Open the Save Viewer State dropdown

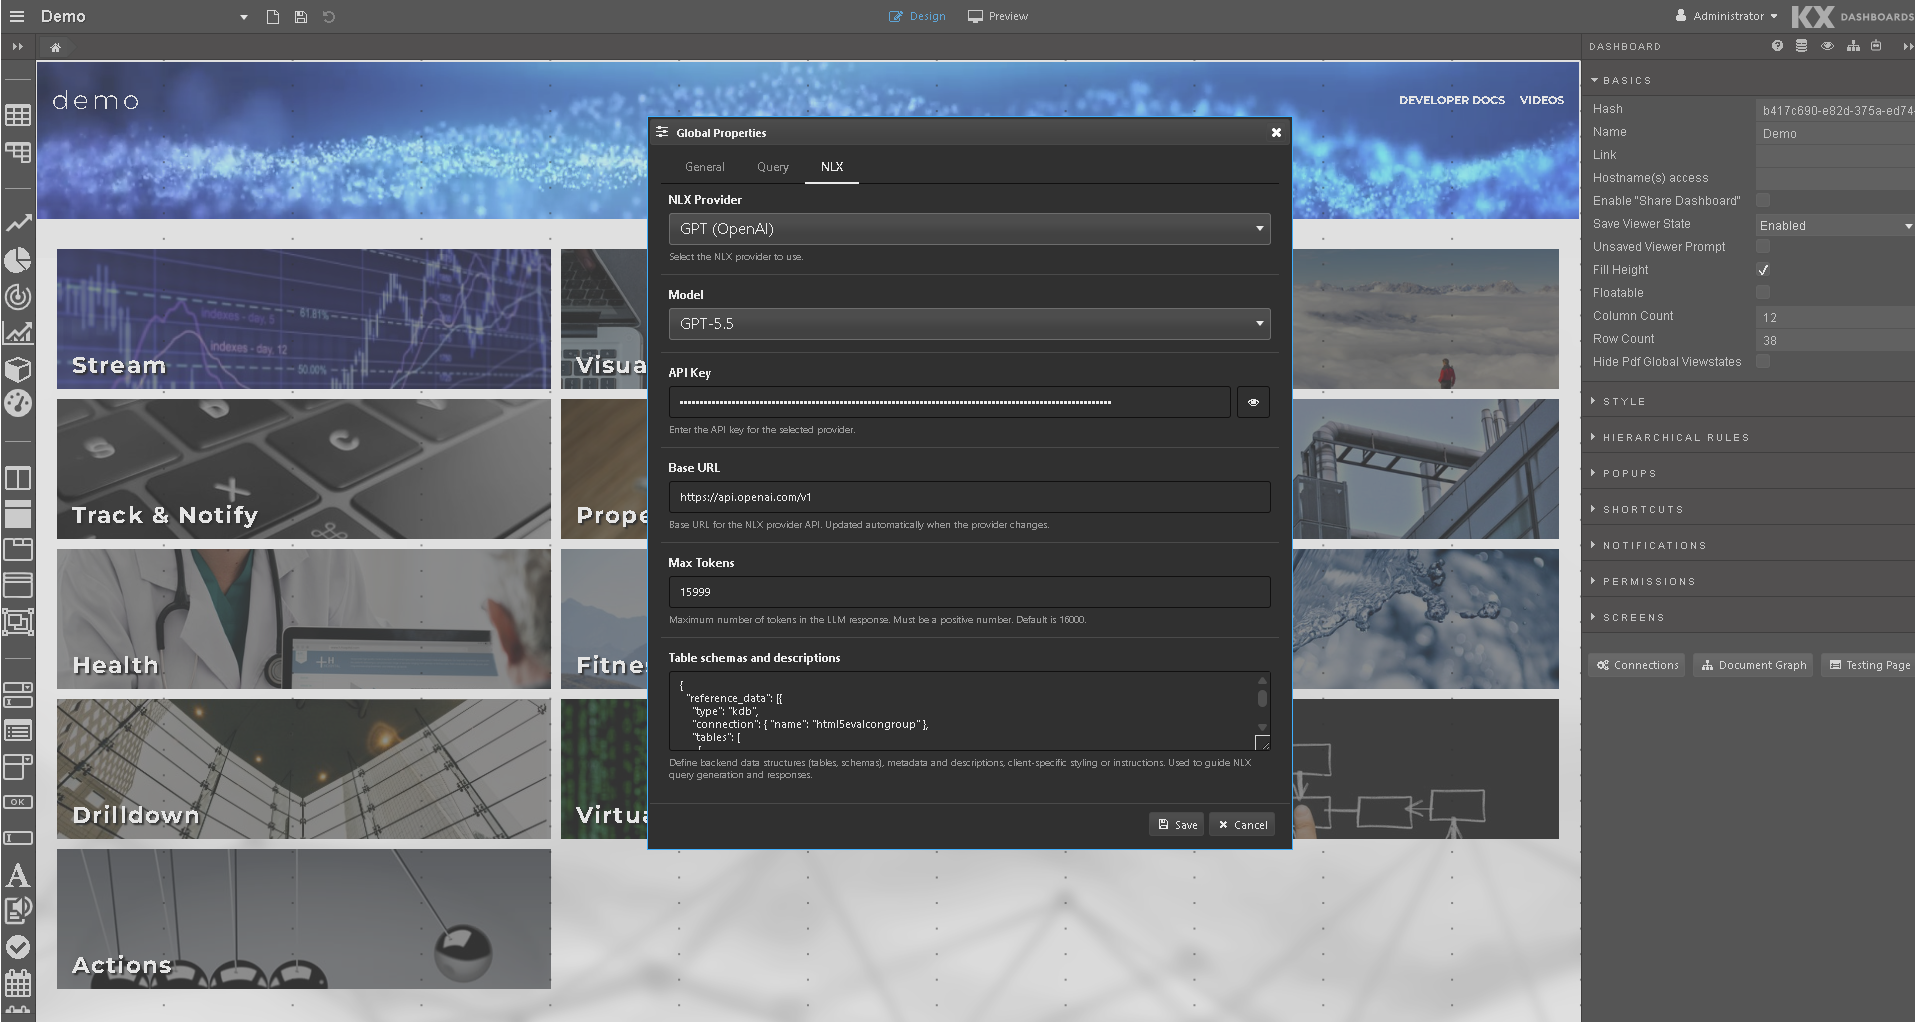(x=1835, y=226)
